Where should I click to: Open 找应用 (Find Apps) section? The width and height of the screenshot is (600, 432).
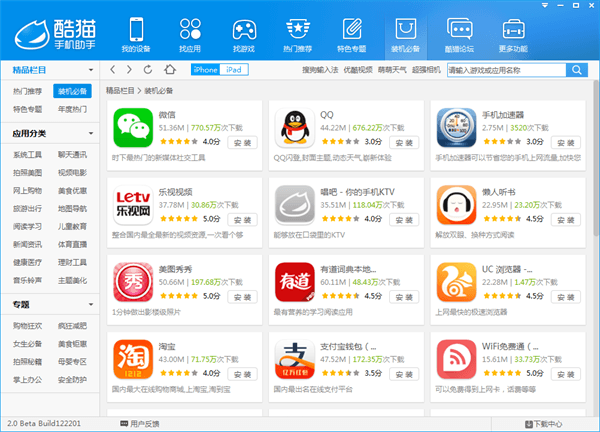(x=188, y=33)
